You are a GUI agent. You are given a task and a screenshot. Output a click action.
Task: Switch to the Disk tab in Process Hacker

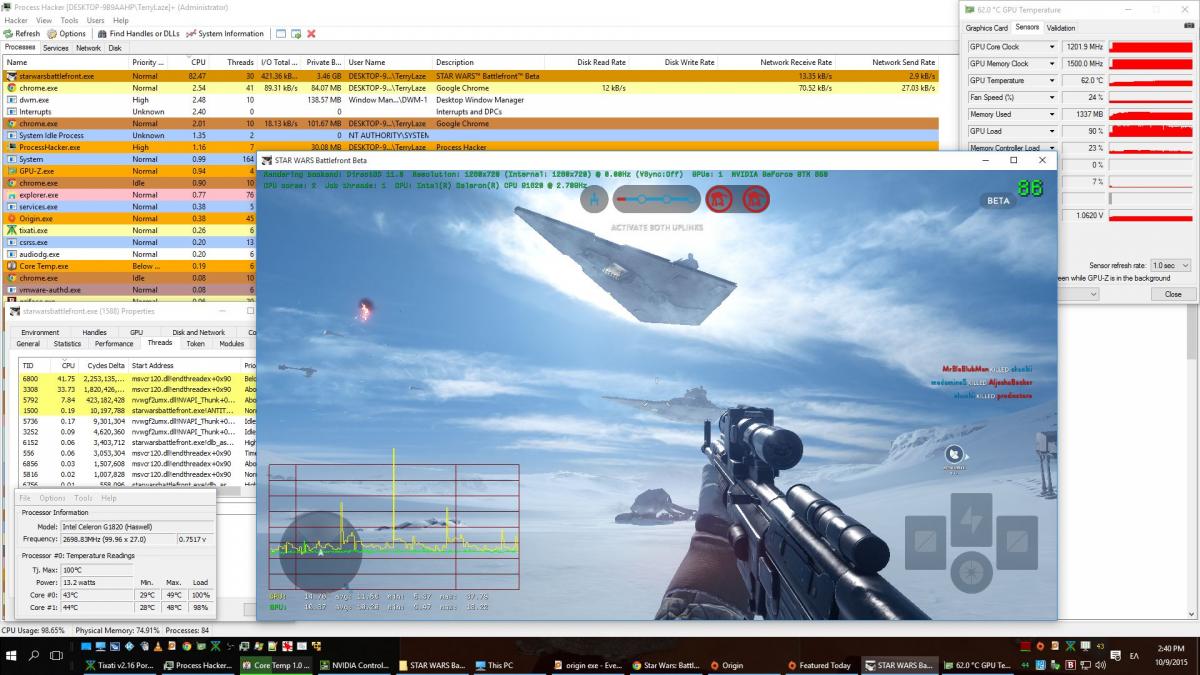click(115, 48)
